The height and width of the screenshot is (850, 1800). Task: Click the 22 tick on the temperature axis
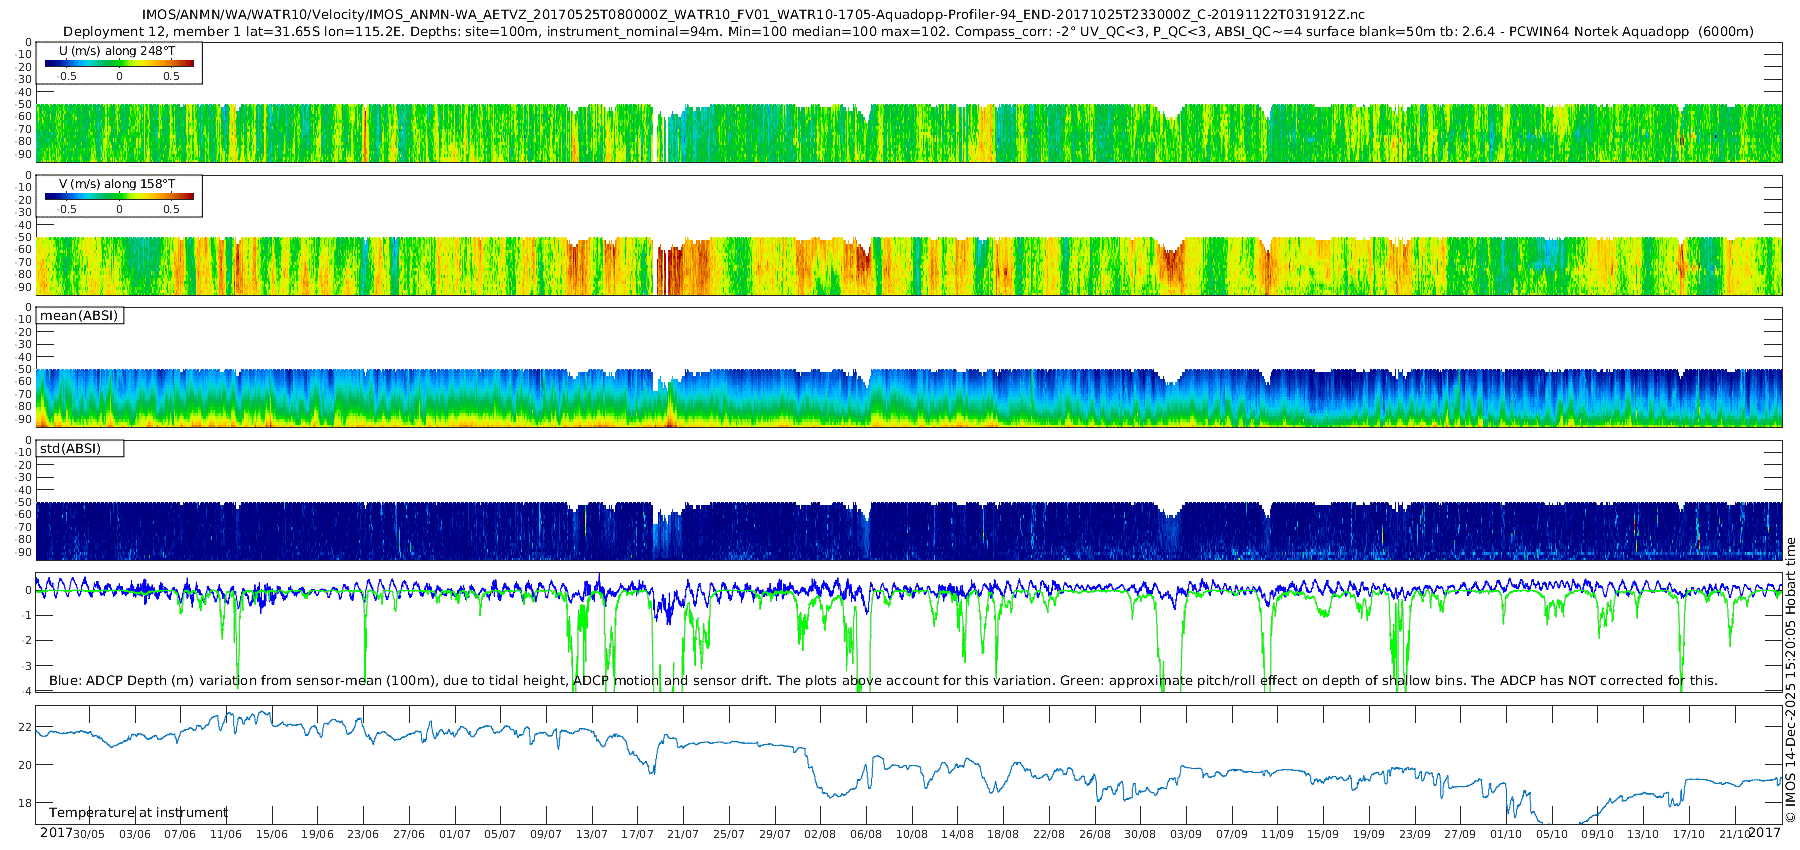(x=25, y=727)
